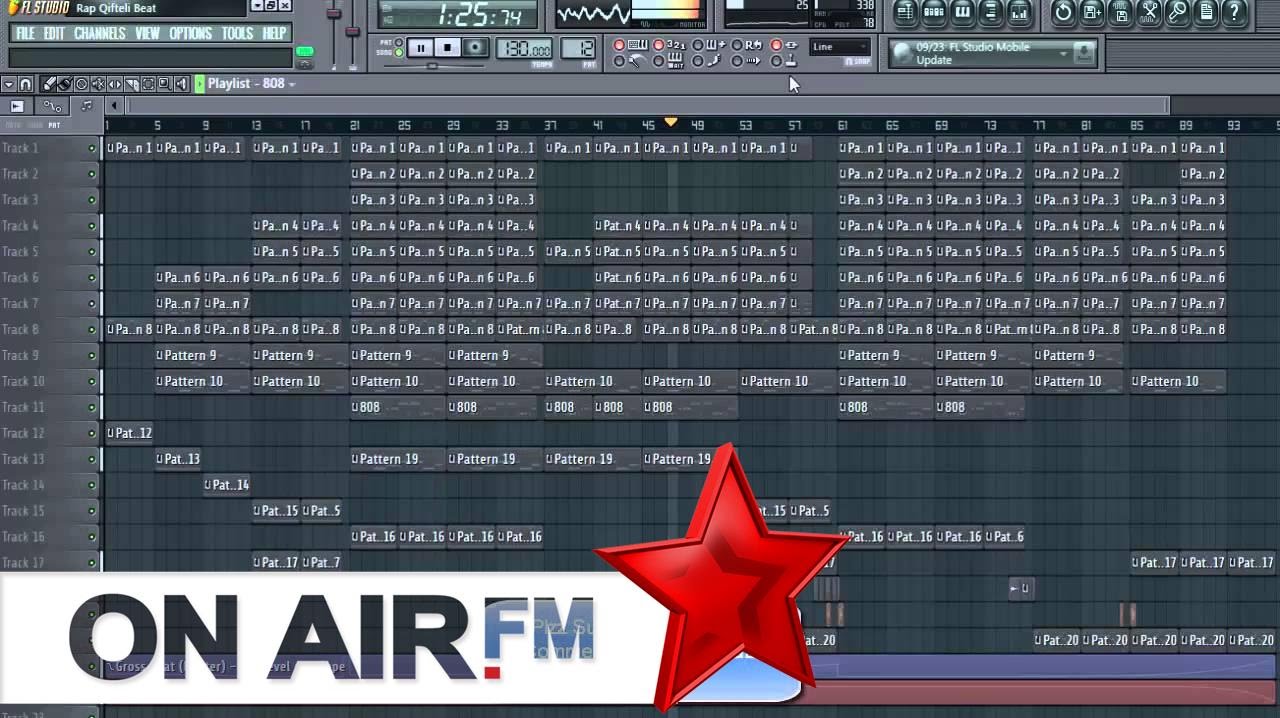Click the green Playlist play arrow button
1280x718 pixels.
click(200, 84)
